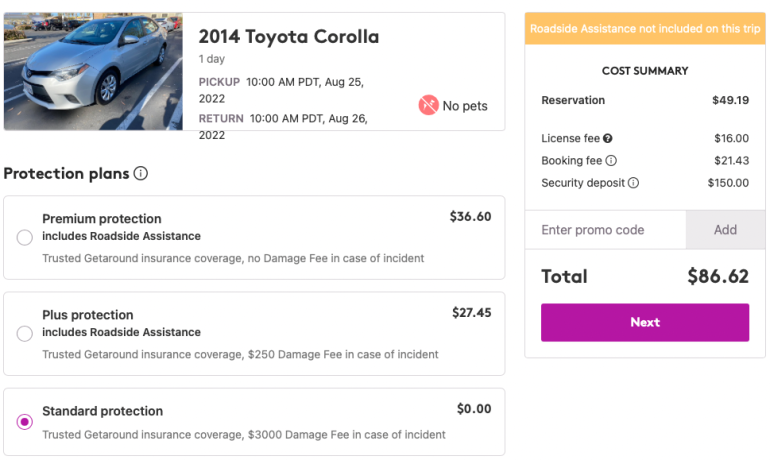The width and height of the screenshot is (770, 460).
Task: Click the 2014 Toyota Corolla title
Action: [289, 37]
